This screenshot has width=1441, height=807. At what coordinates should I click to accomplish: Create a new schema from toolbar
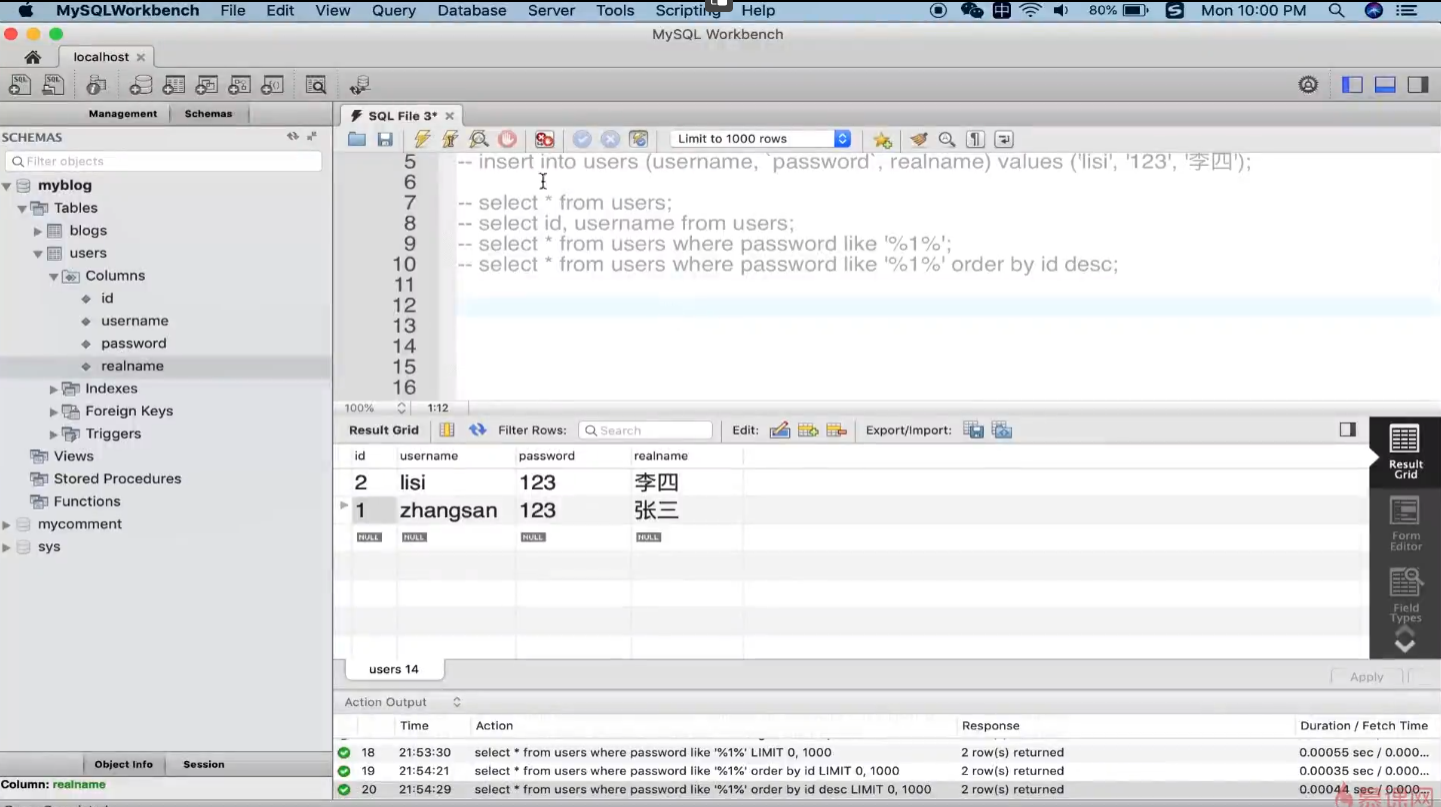tap(141, 85)
